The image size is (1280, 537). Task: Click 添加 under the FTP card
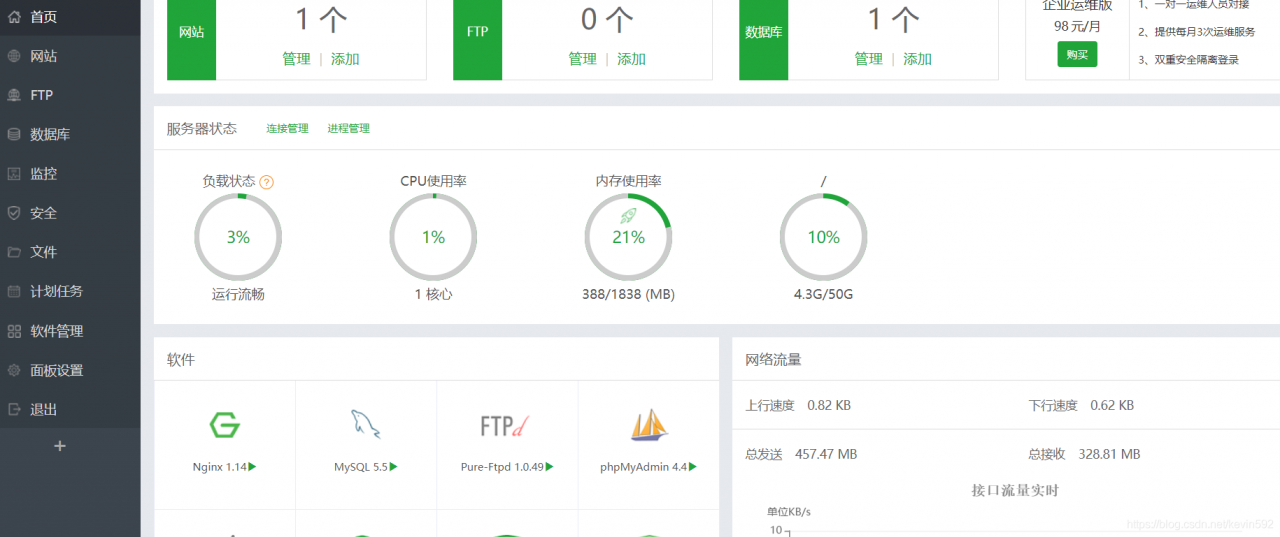[x=631, y=59]
